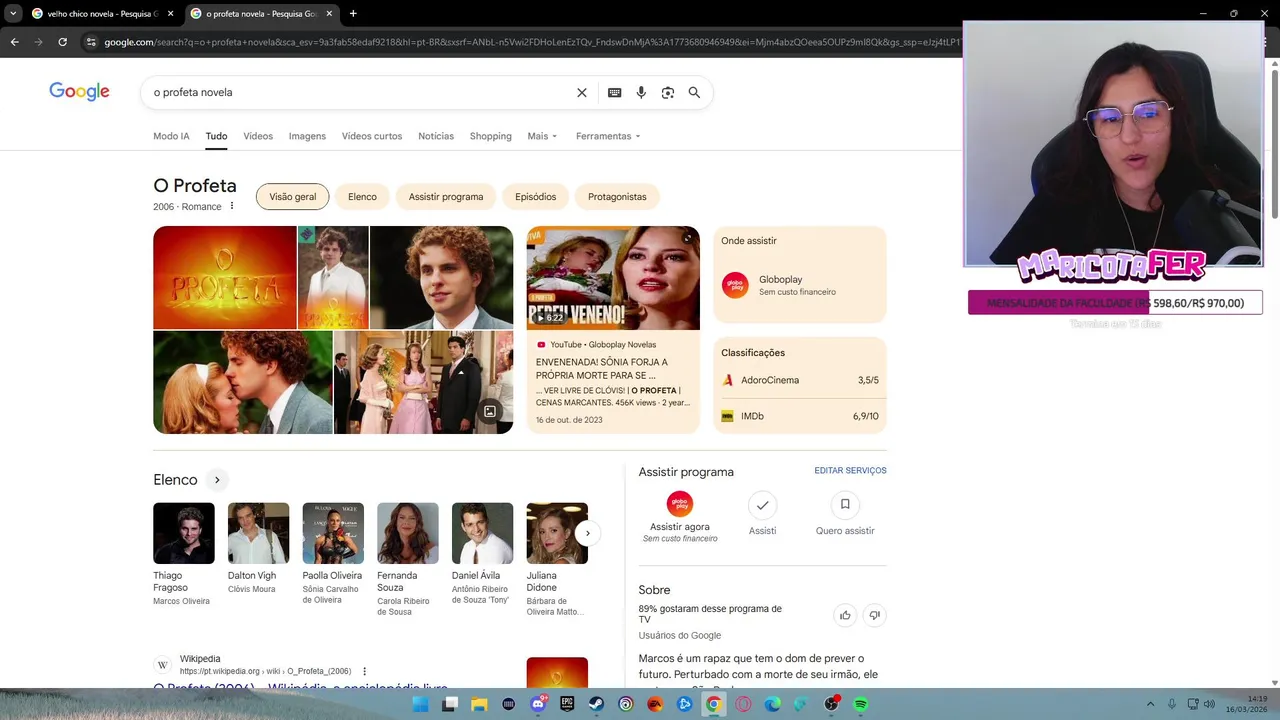1280x720 pixels.
Task: Expand the 'Mais' search filter dropdown
Action: 542,136
